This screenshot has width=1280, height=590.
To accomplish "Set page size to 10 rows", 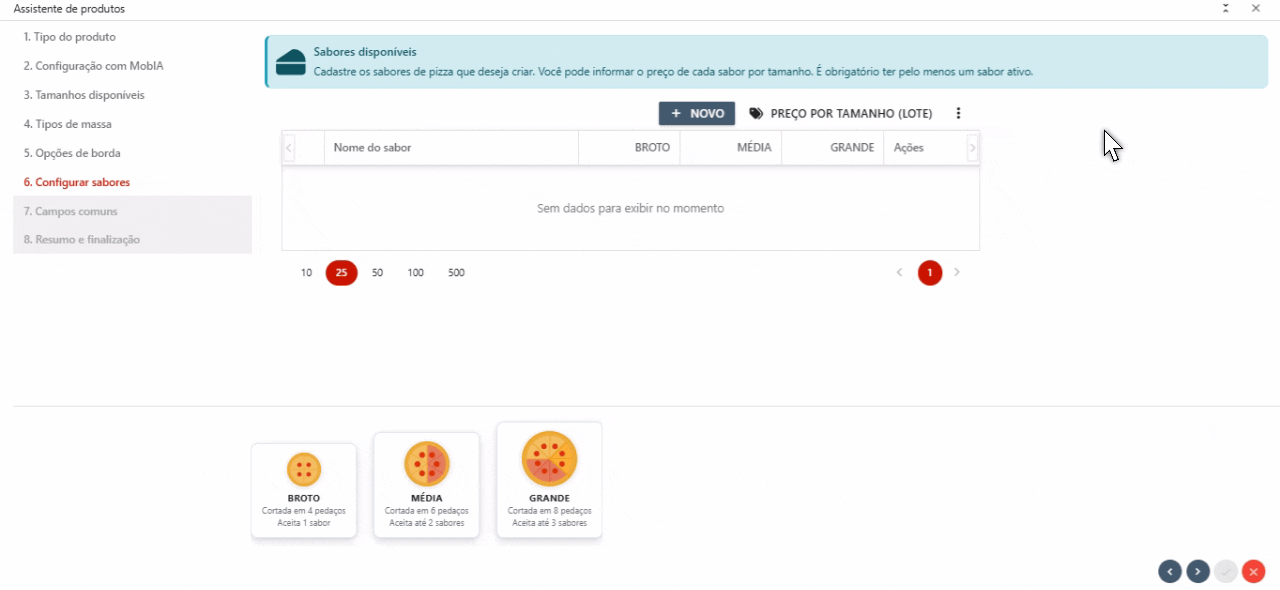I will 306,273.
